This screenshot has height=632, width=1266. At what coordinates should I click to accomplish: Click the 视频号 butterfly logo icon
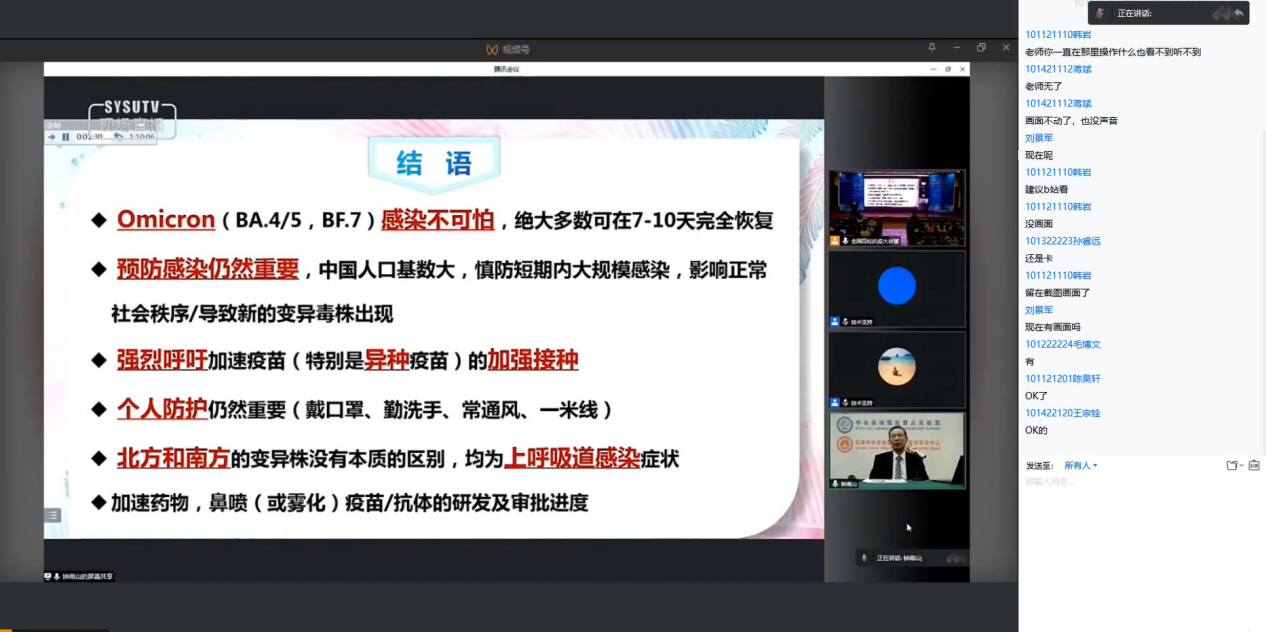(x=491, y=49)
